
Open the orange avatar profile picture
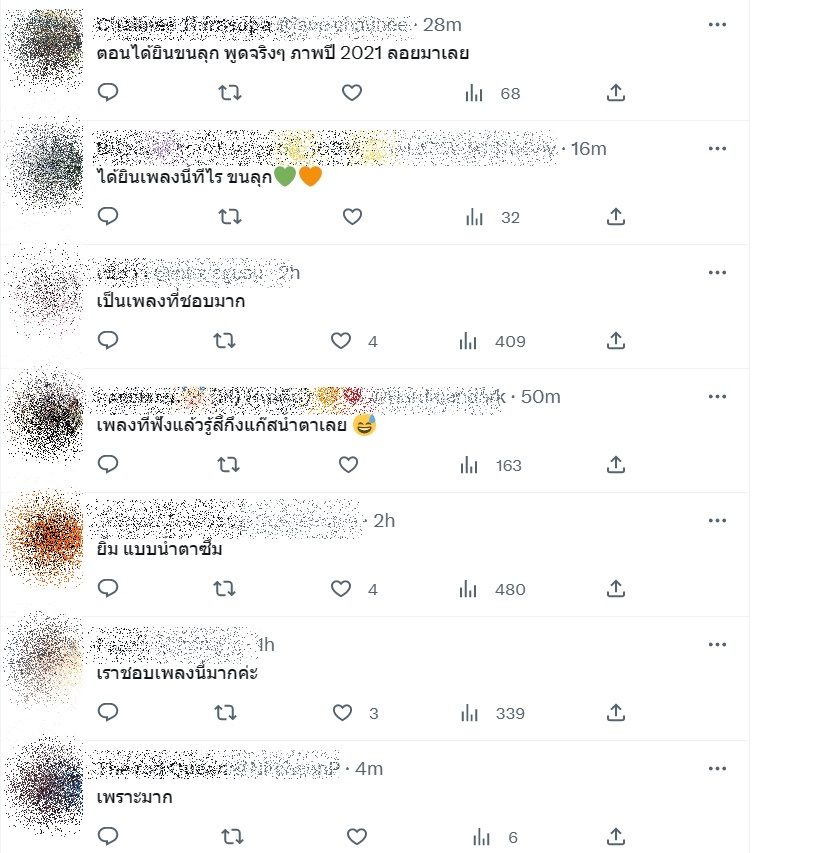click(46, 538)
